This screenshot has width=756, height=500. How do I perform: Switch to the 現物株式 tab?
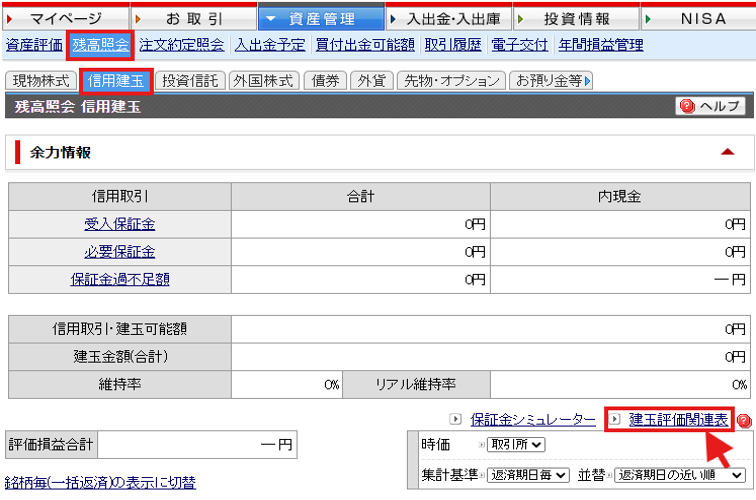[x=41, y=81]
